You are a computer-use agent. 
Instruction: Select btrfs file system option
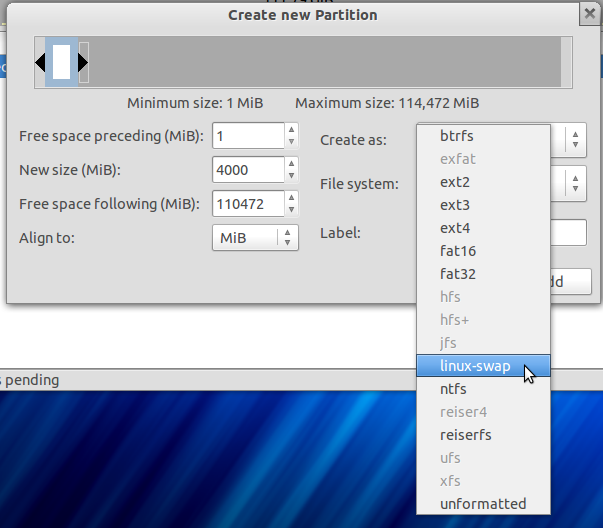click(x=457, y=136)
